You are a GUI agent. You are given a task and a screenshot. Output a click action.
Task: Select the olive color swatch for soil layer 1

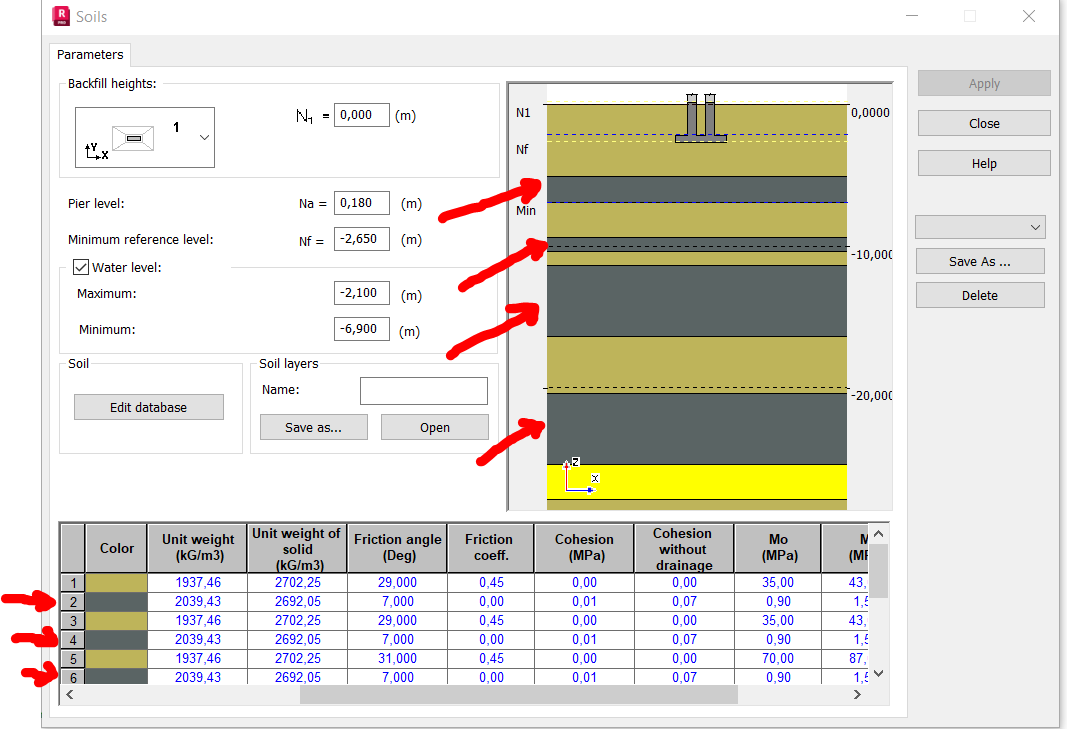click(115, 582)
